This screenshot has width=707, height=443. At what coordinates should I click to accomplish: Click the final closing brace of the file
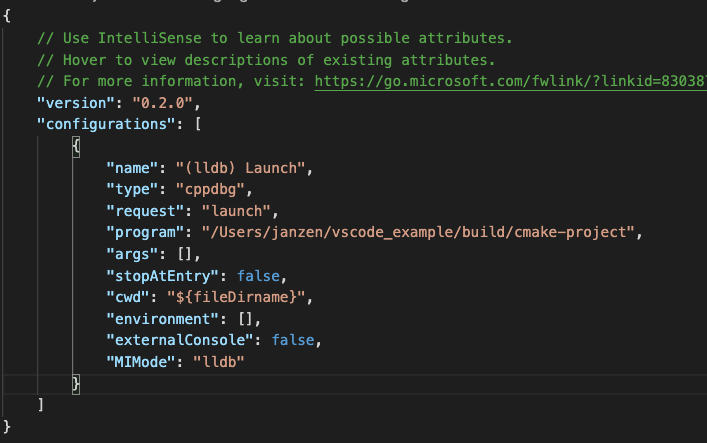click(x=6, y=426)
